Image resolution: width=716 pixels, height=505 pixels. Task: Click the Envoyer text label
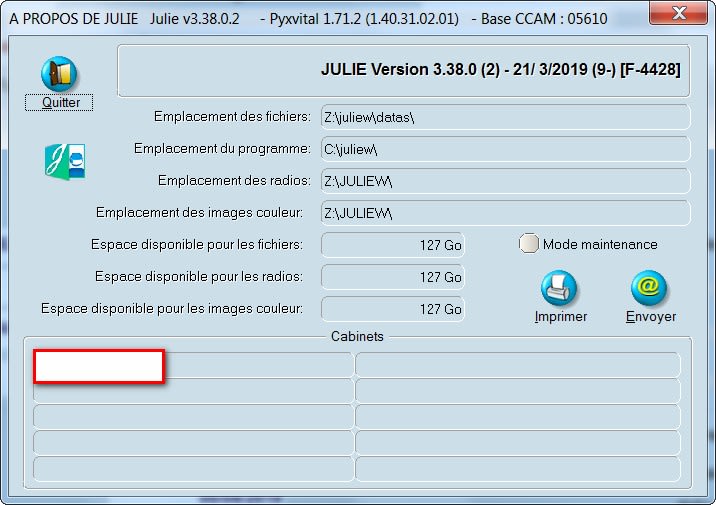pos(651,317)
